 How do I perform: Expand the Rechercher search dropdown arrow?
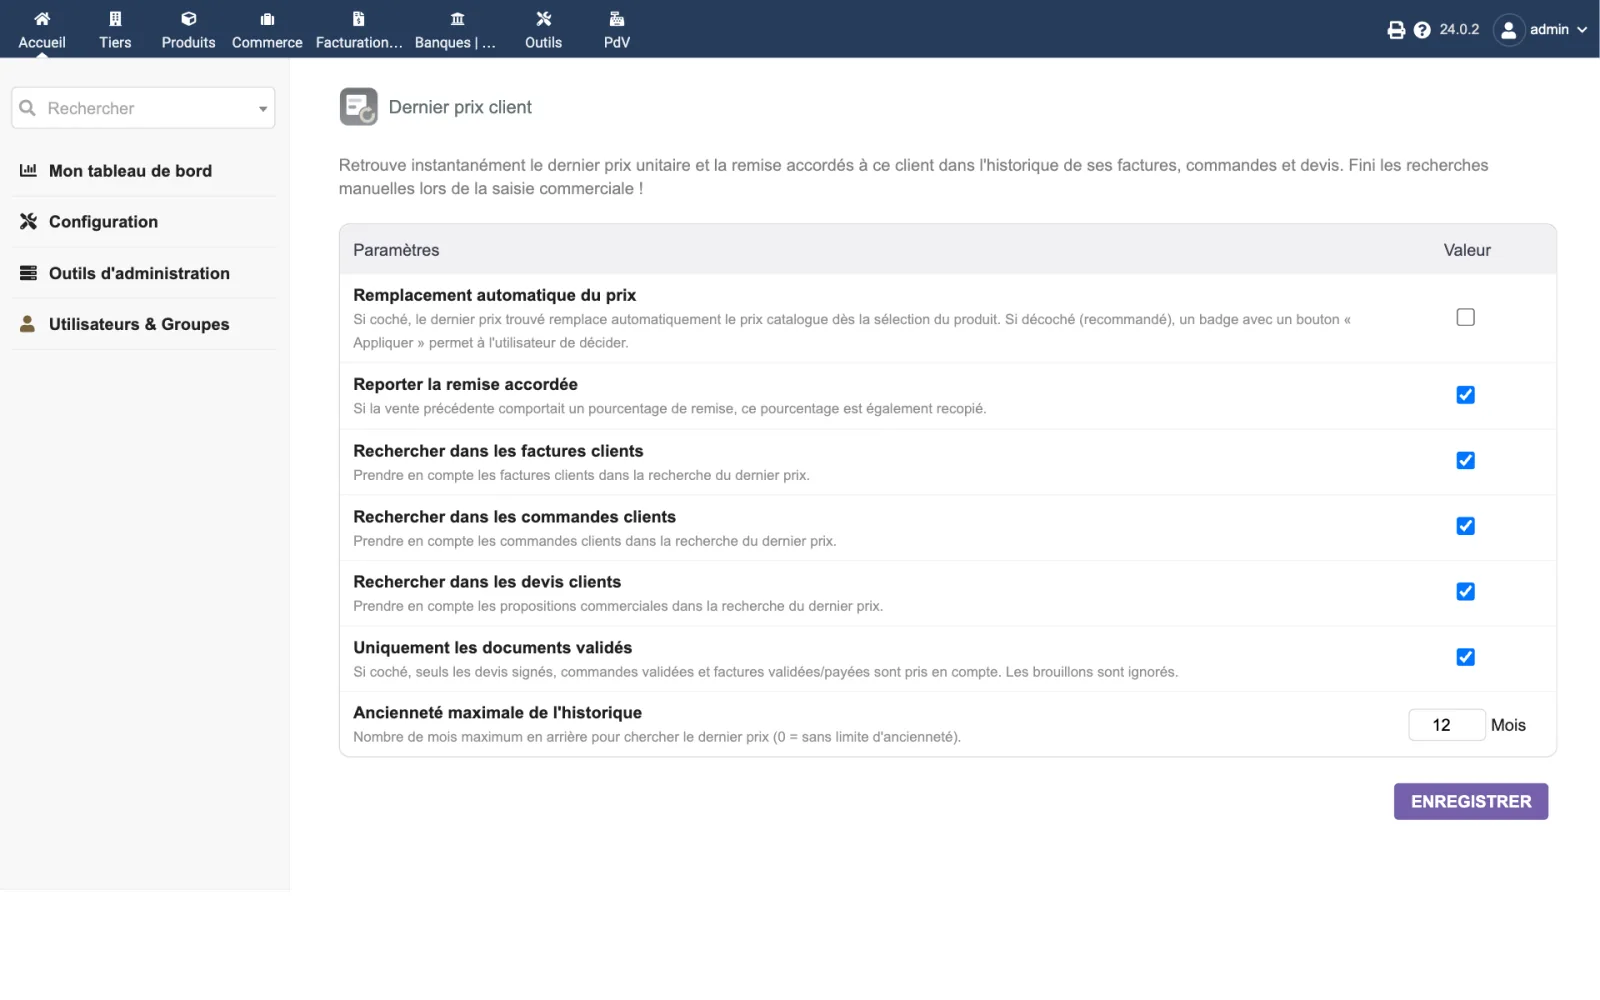(x=263, y=109)
